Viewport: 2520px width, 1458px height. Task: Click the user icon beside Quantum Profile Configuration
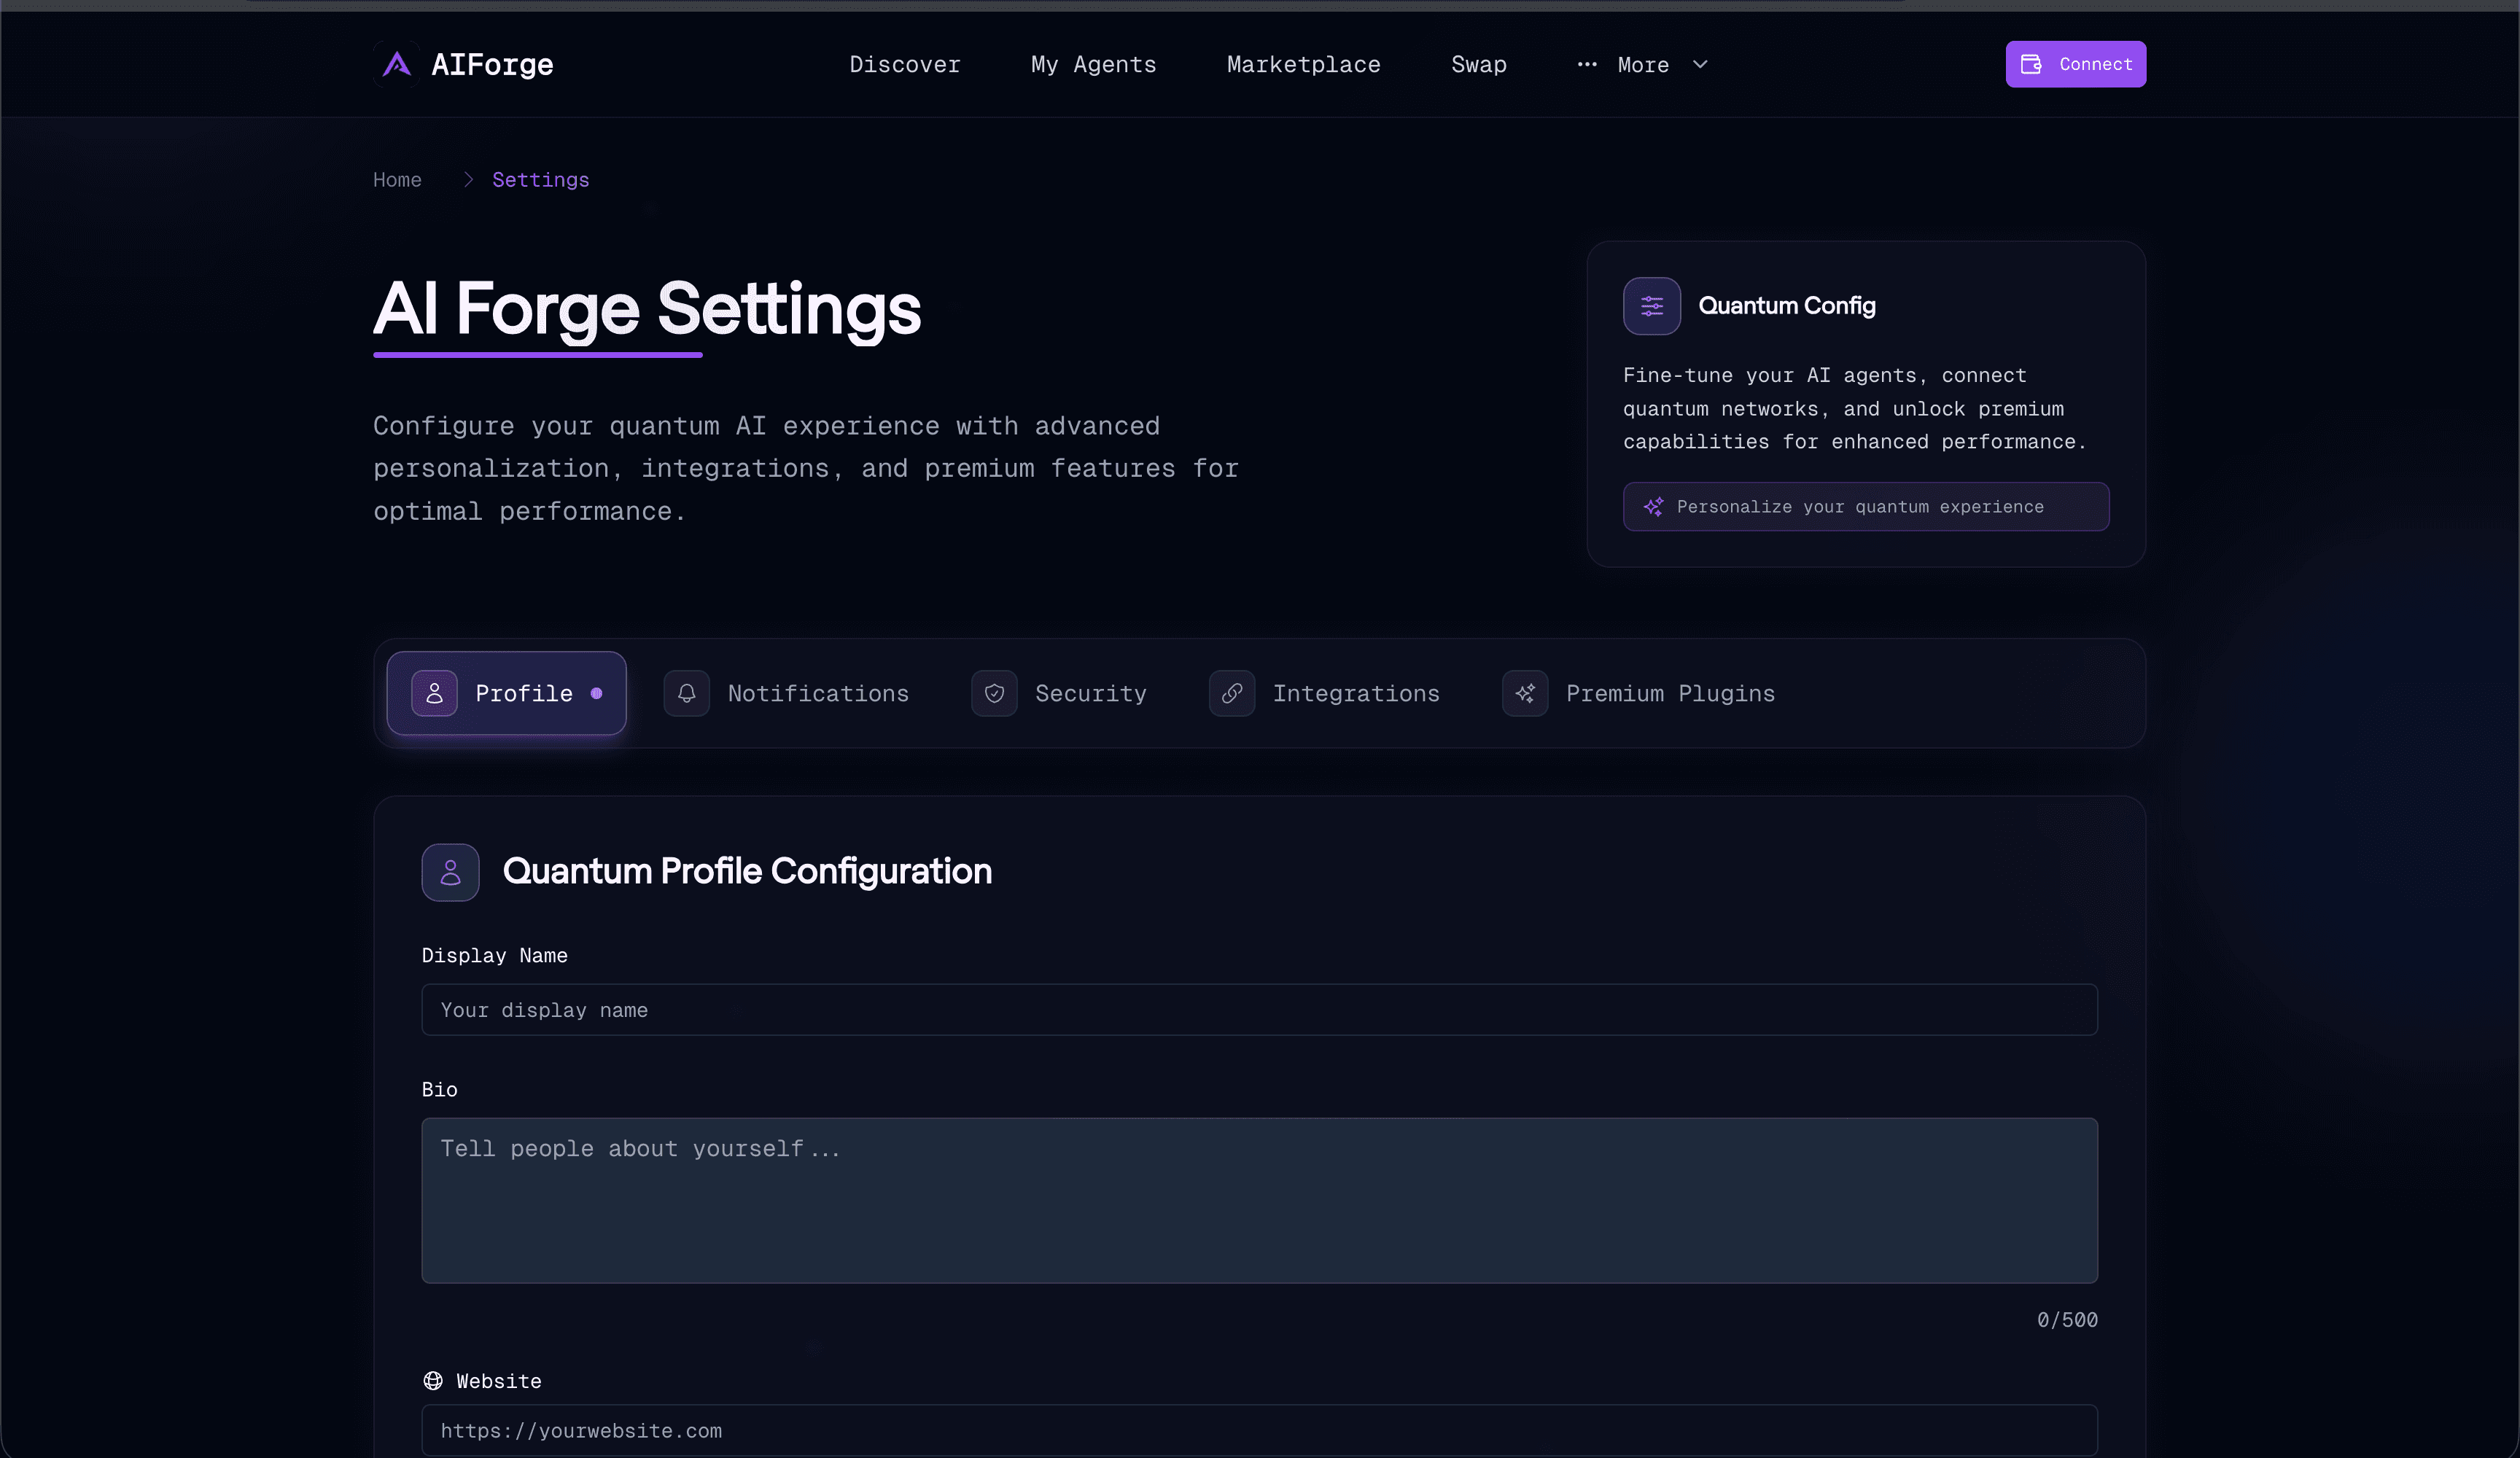tap(450, 872)
